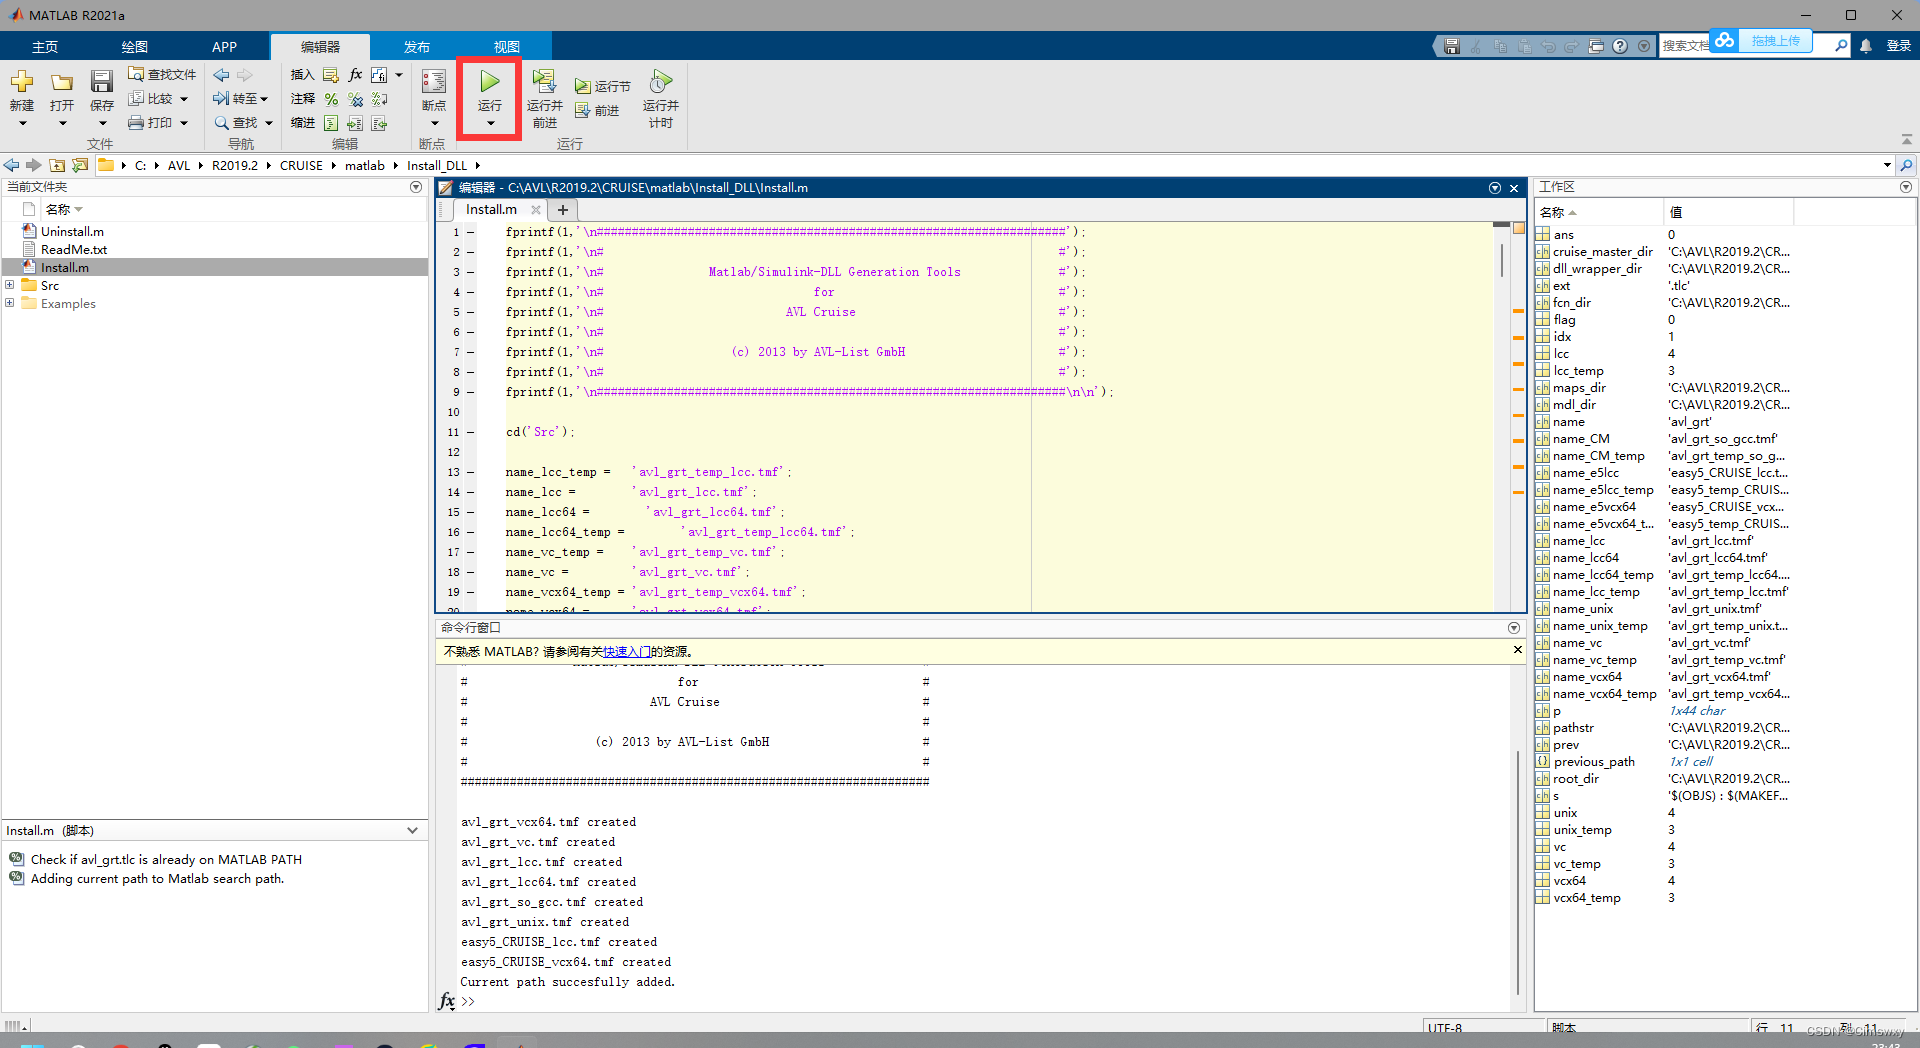Open the 工作区 panel actions menu
Image resolution: width=1920 pixels, height=1048 pixels.
point(1906,187)
